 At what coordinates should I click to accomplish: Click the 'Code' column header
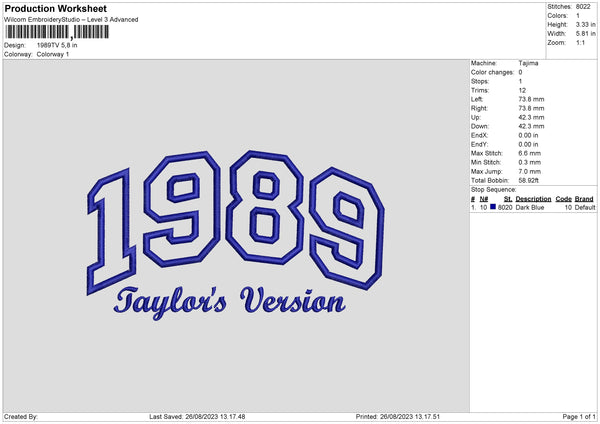563,199
